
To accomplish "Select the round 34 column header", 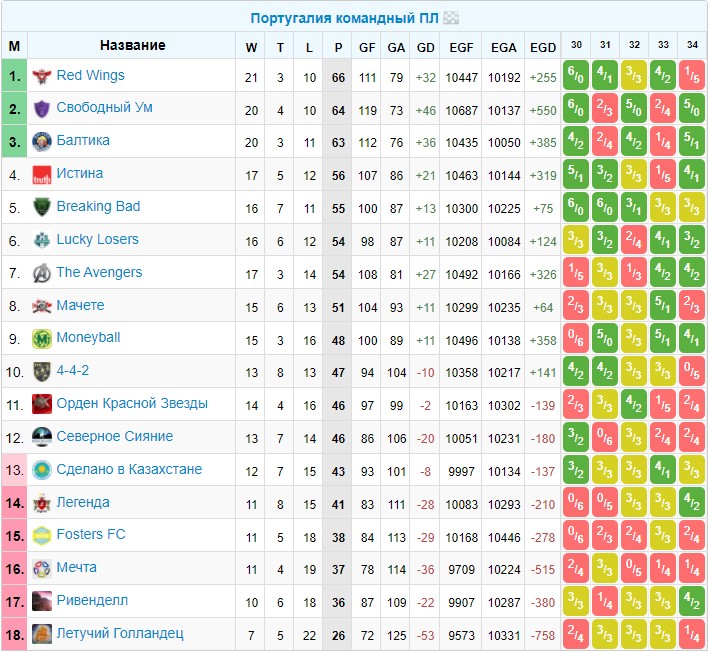I will pyautogui.click(x=692, y=45).
